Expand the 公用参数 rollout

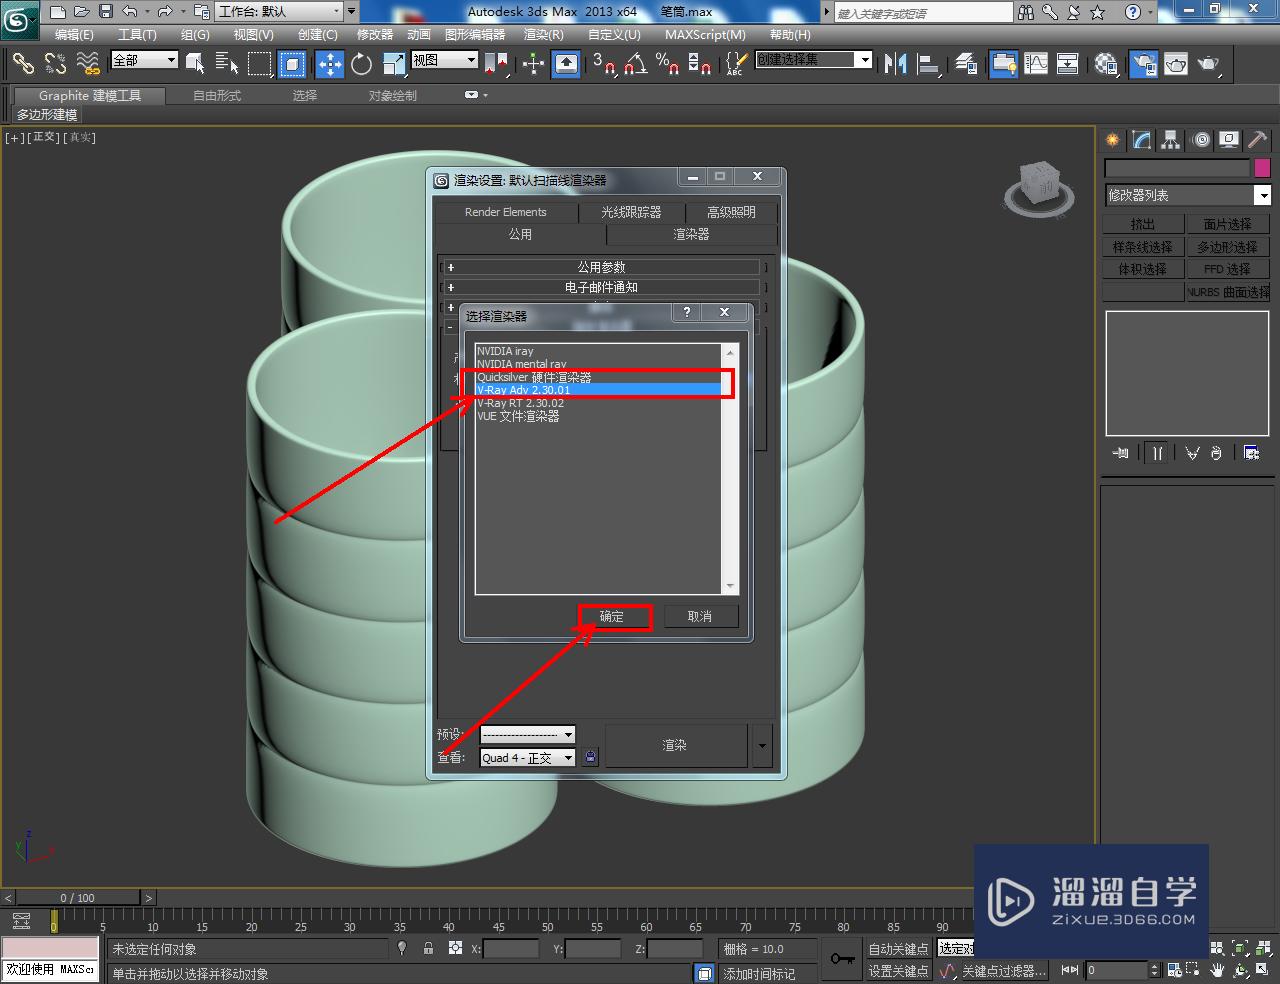click(x=601, y=267)
